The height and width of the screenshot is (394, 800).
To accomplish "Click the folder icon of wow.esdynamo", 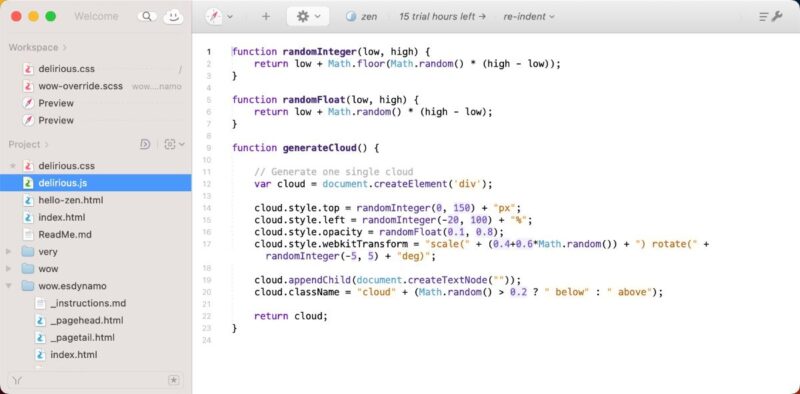I will pos(28,286).
